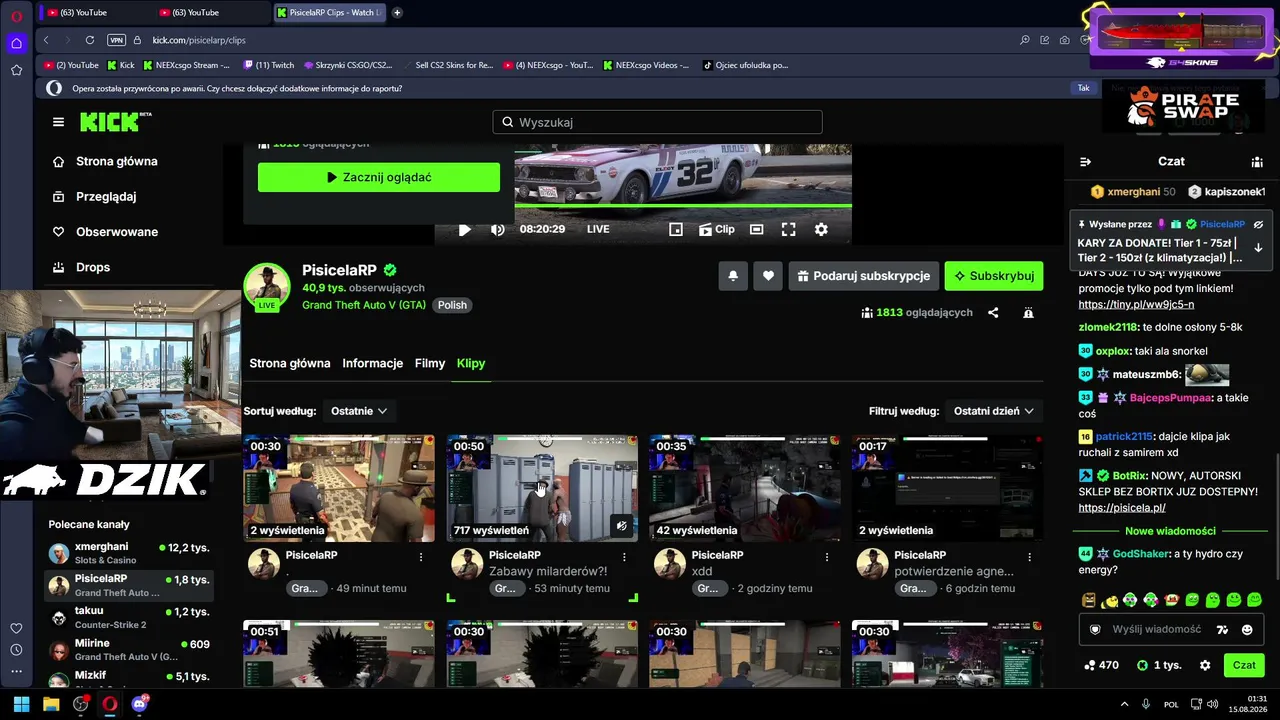Report the channel using the flag icon
This screenshot has width=1280, height=720.
click(x=1028, y=313)
